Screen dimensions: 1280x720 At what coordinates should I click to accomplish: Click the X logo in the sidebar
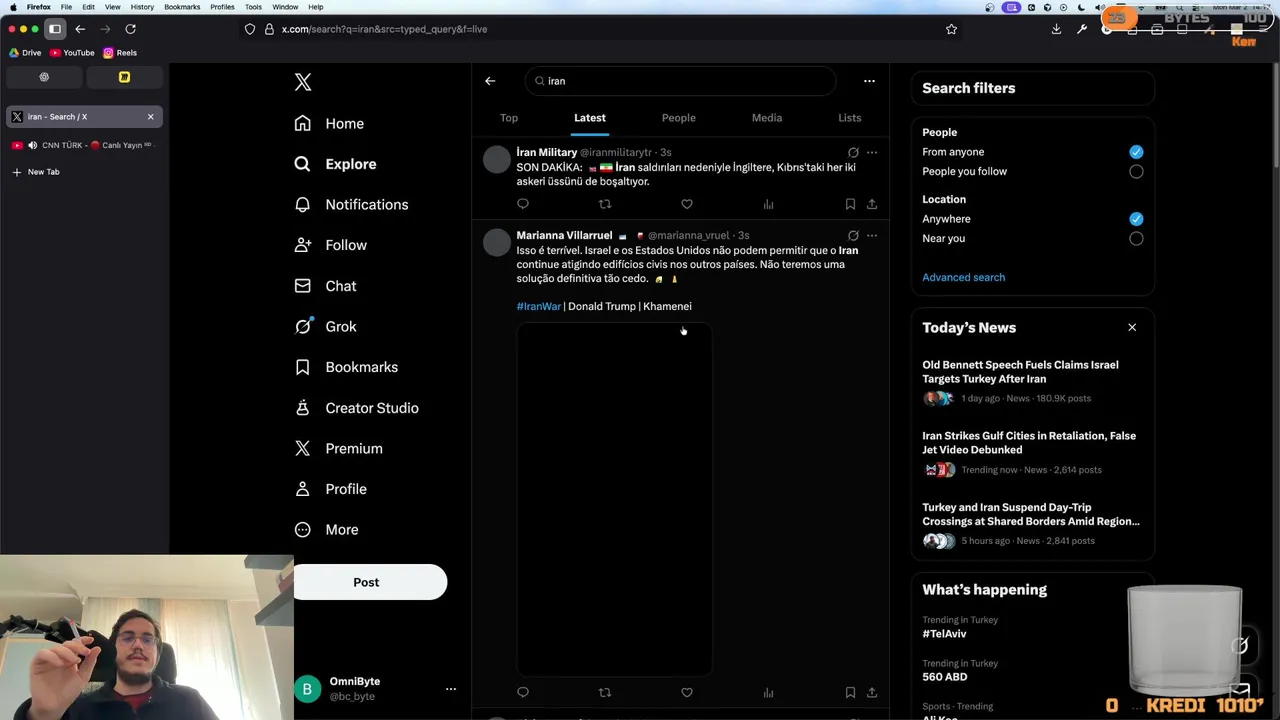(x=303, y=82)
